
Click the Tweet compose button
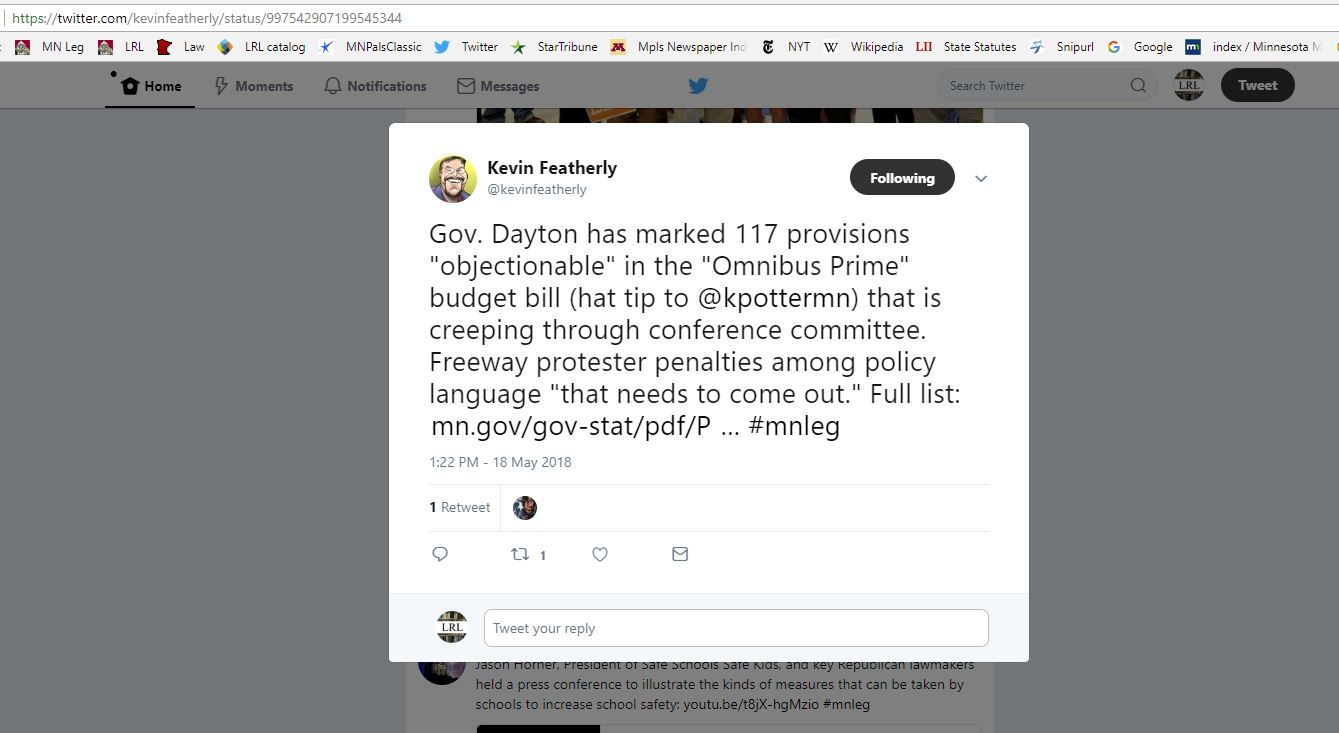1258,85
